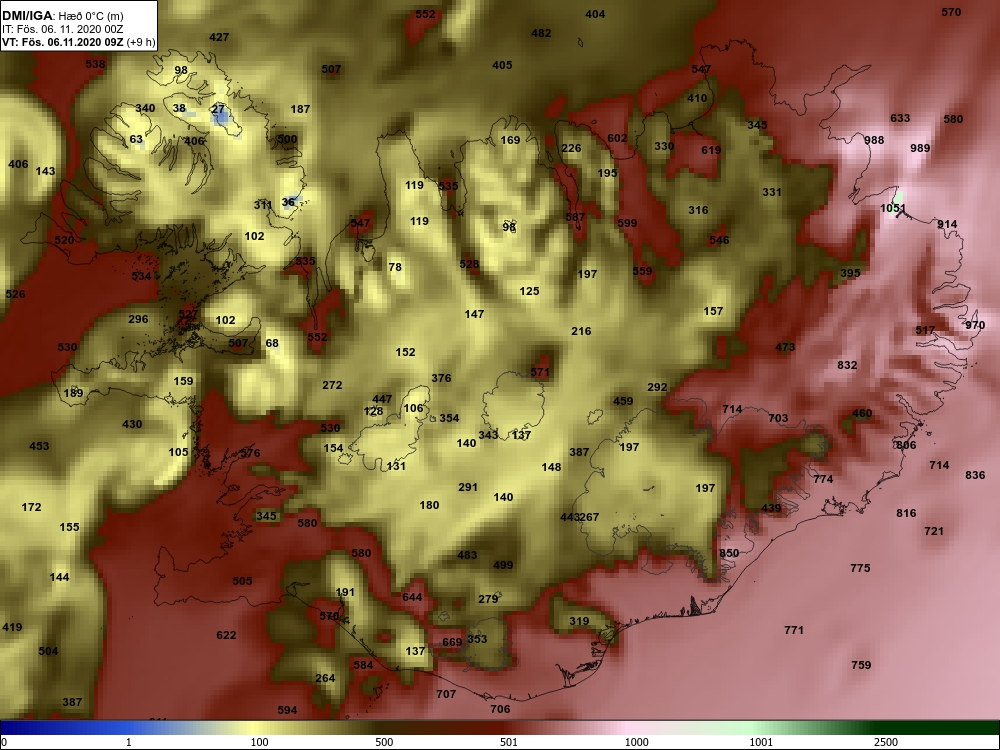Click the map value '296'

(x=138, y=319)
